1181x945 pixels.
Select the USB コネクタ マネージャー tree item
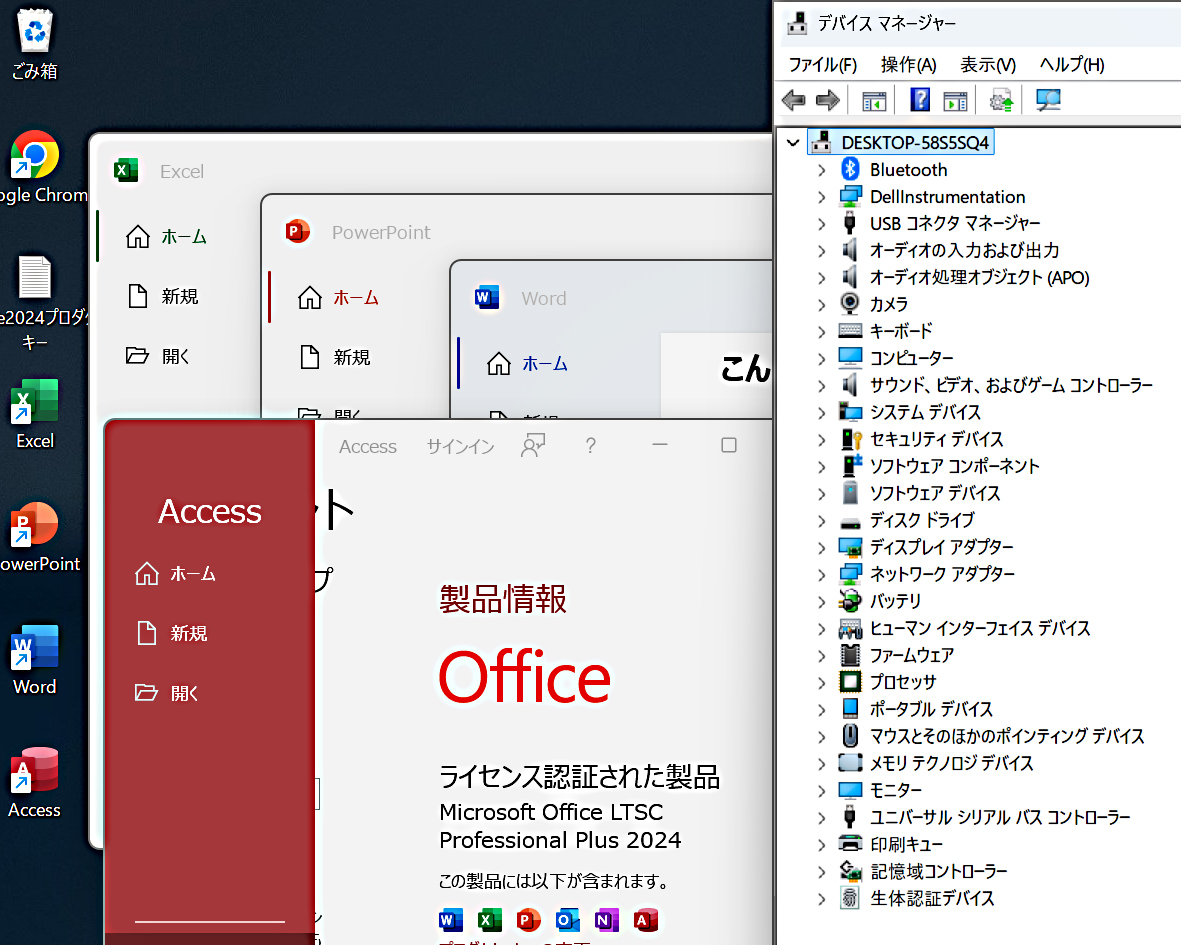coord(939,224)
